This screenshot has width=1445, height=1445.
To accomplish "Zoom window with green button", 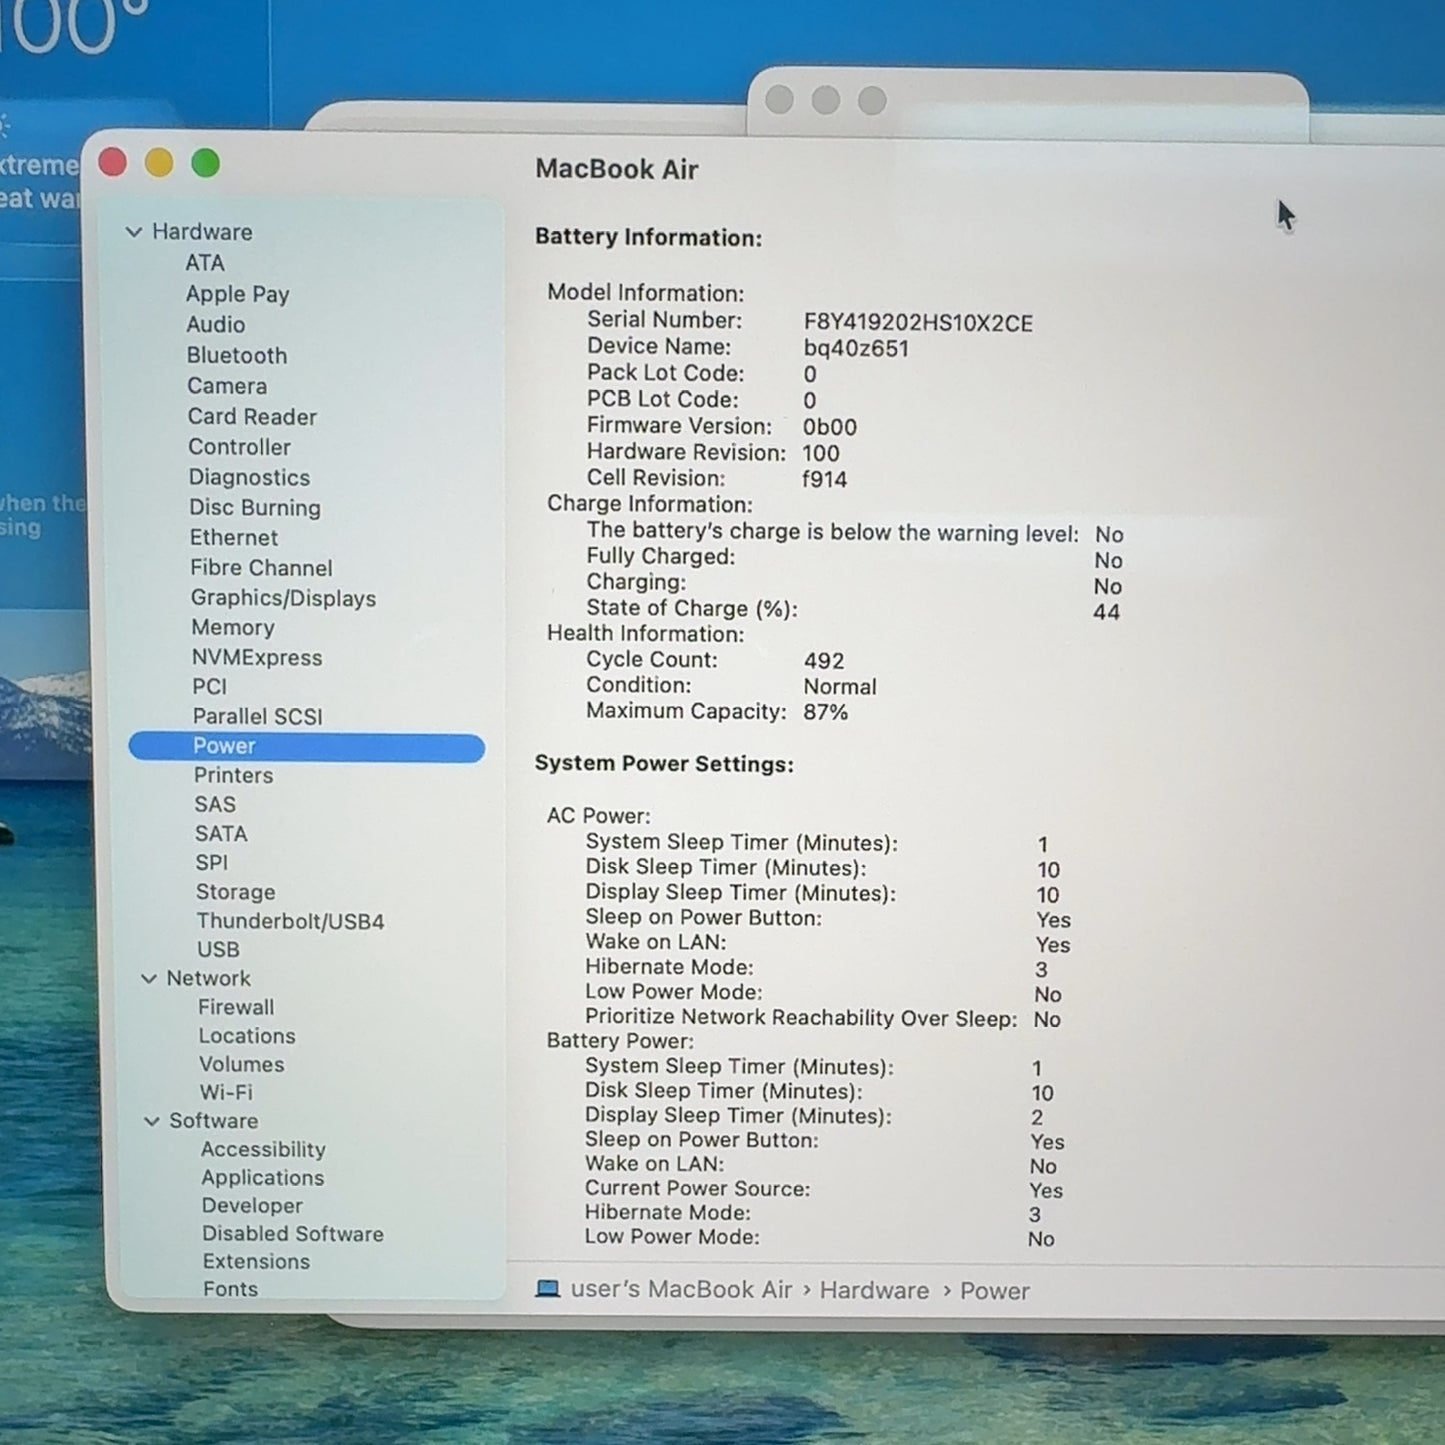I will [x=206, y=162].
